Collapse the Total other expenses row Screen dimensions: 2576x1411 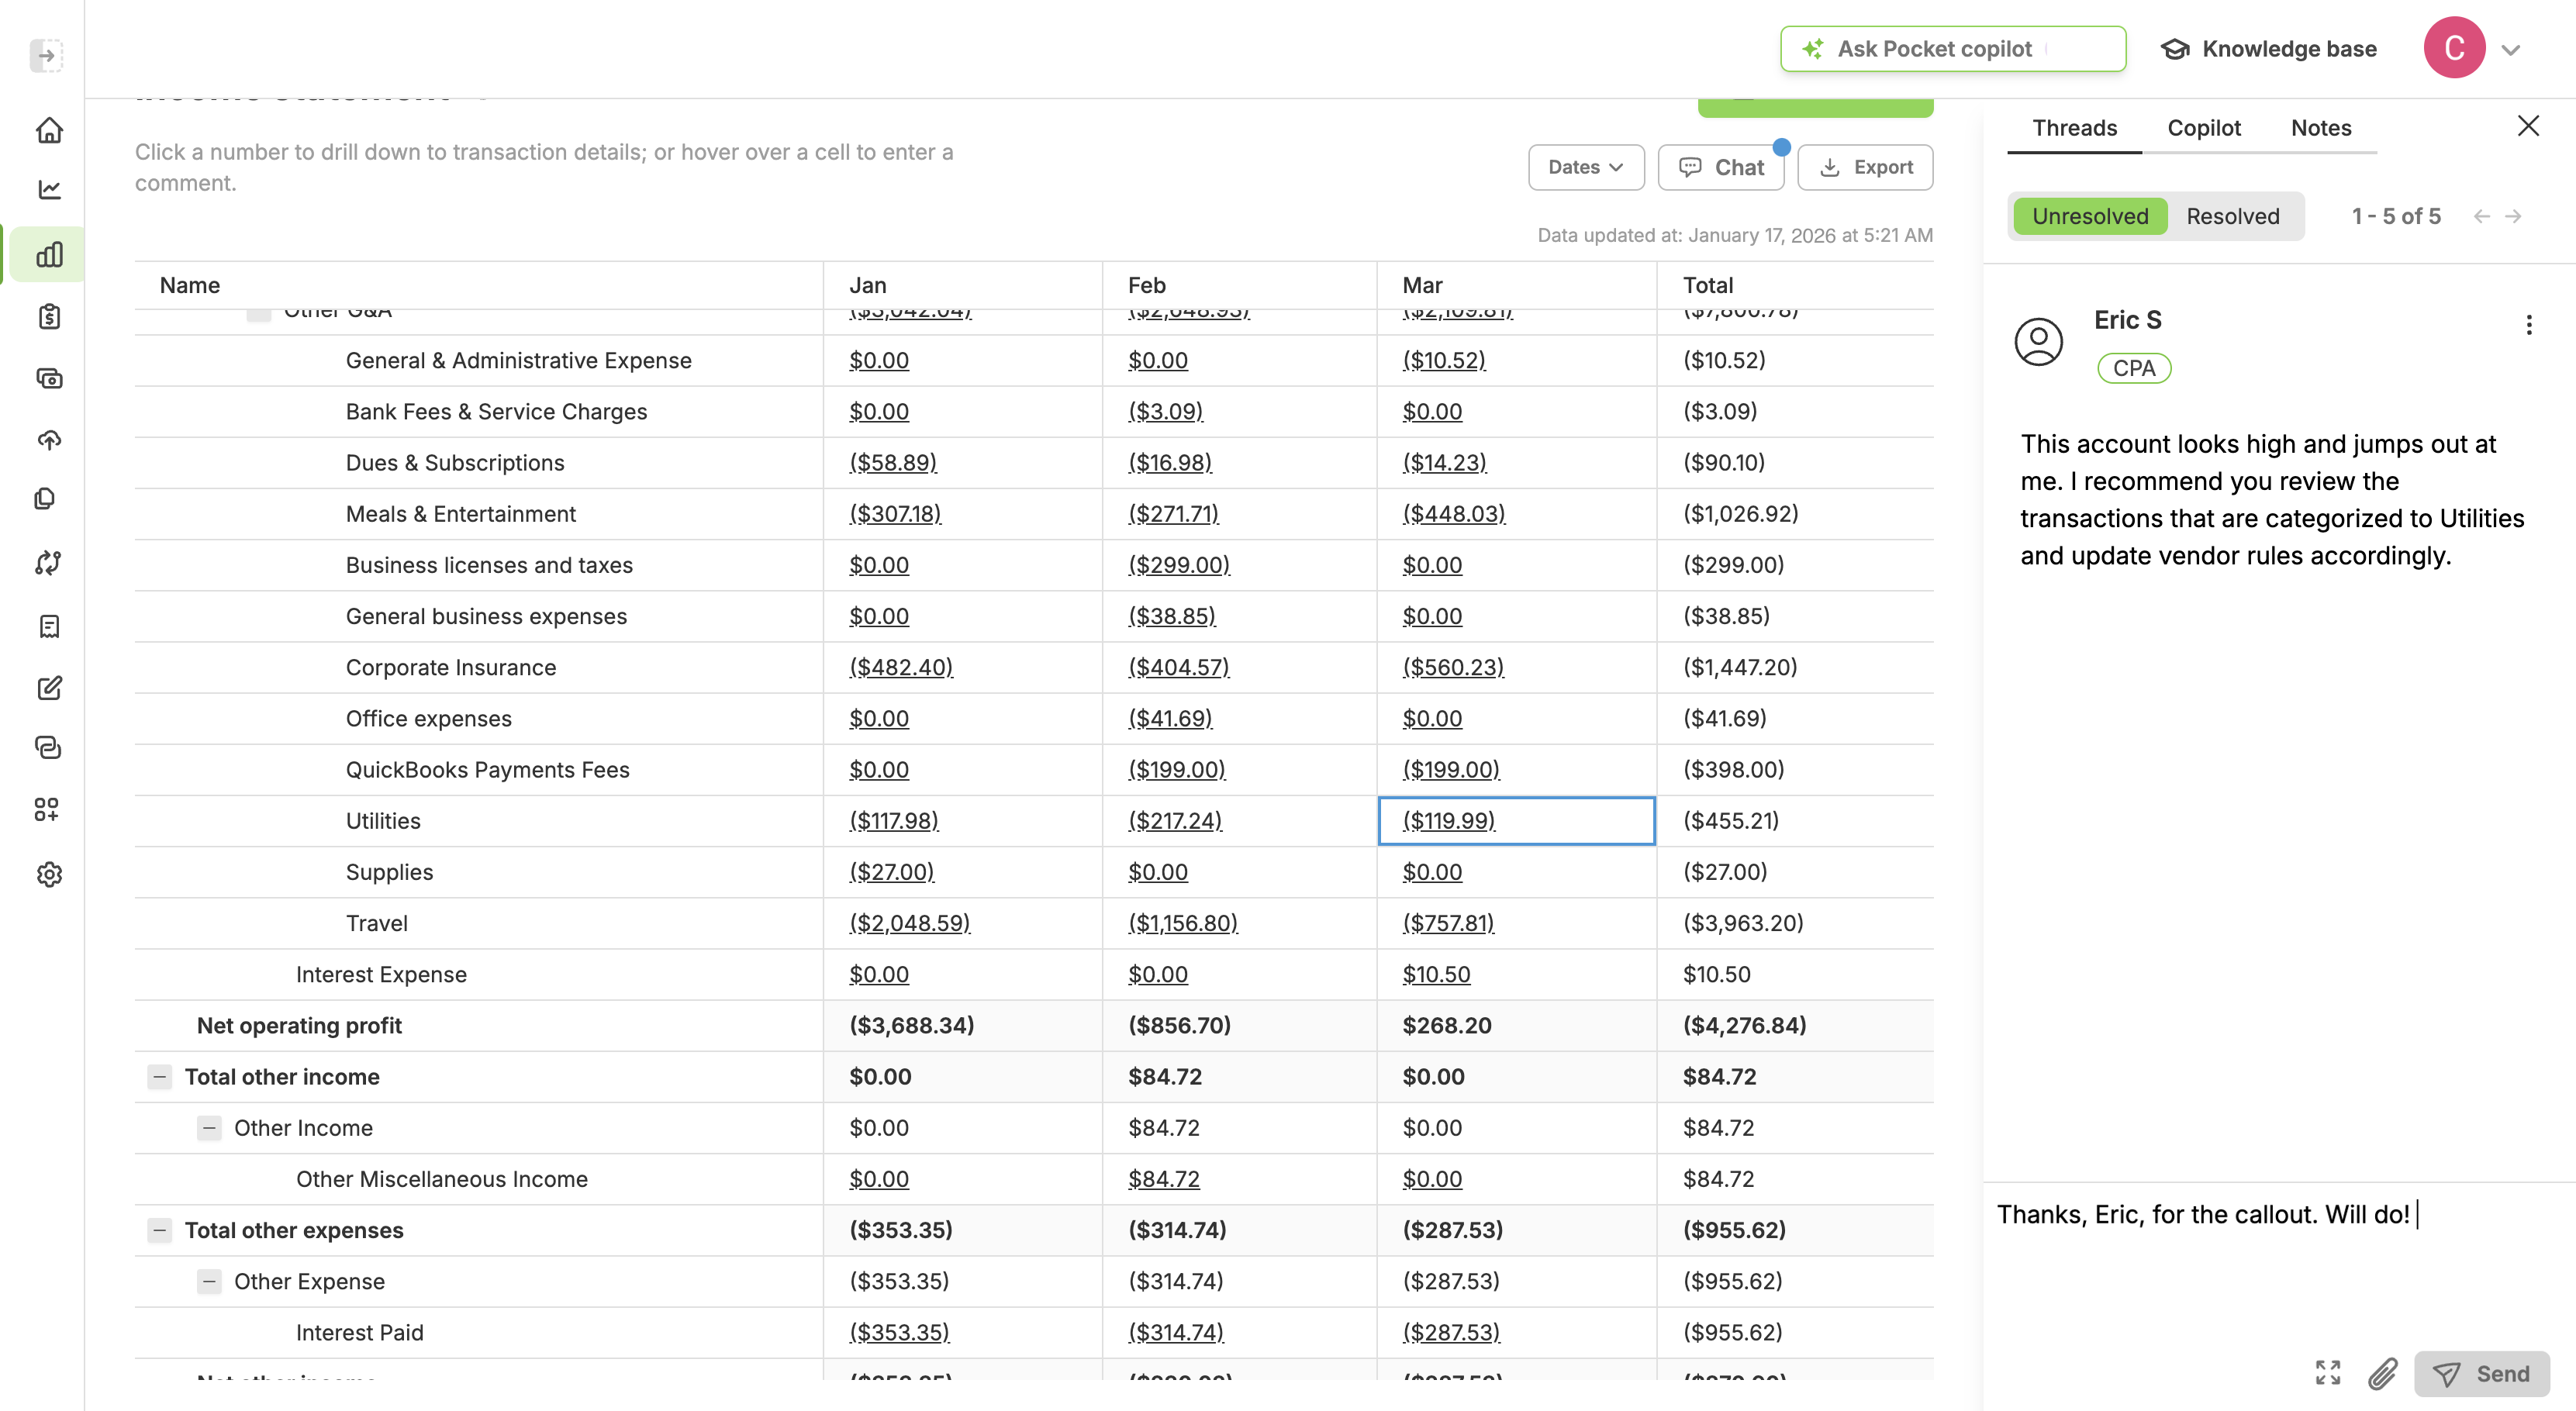[160, 1230]
